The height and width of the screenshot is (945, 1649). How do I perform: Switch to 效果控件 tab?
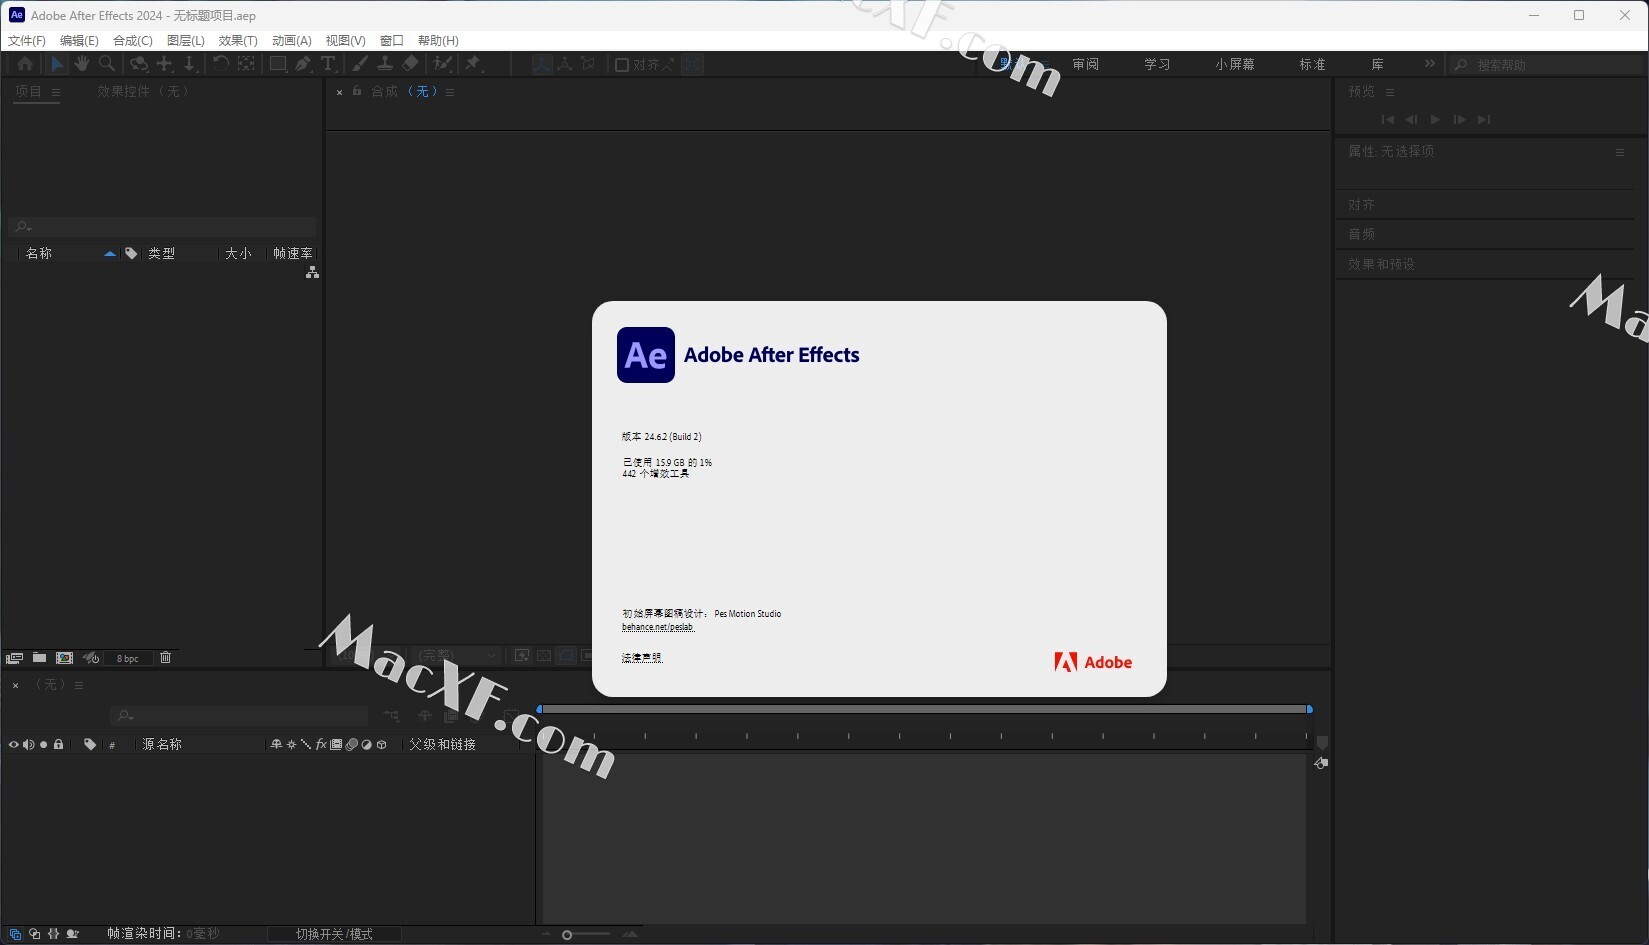tap(143, 91)
